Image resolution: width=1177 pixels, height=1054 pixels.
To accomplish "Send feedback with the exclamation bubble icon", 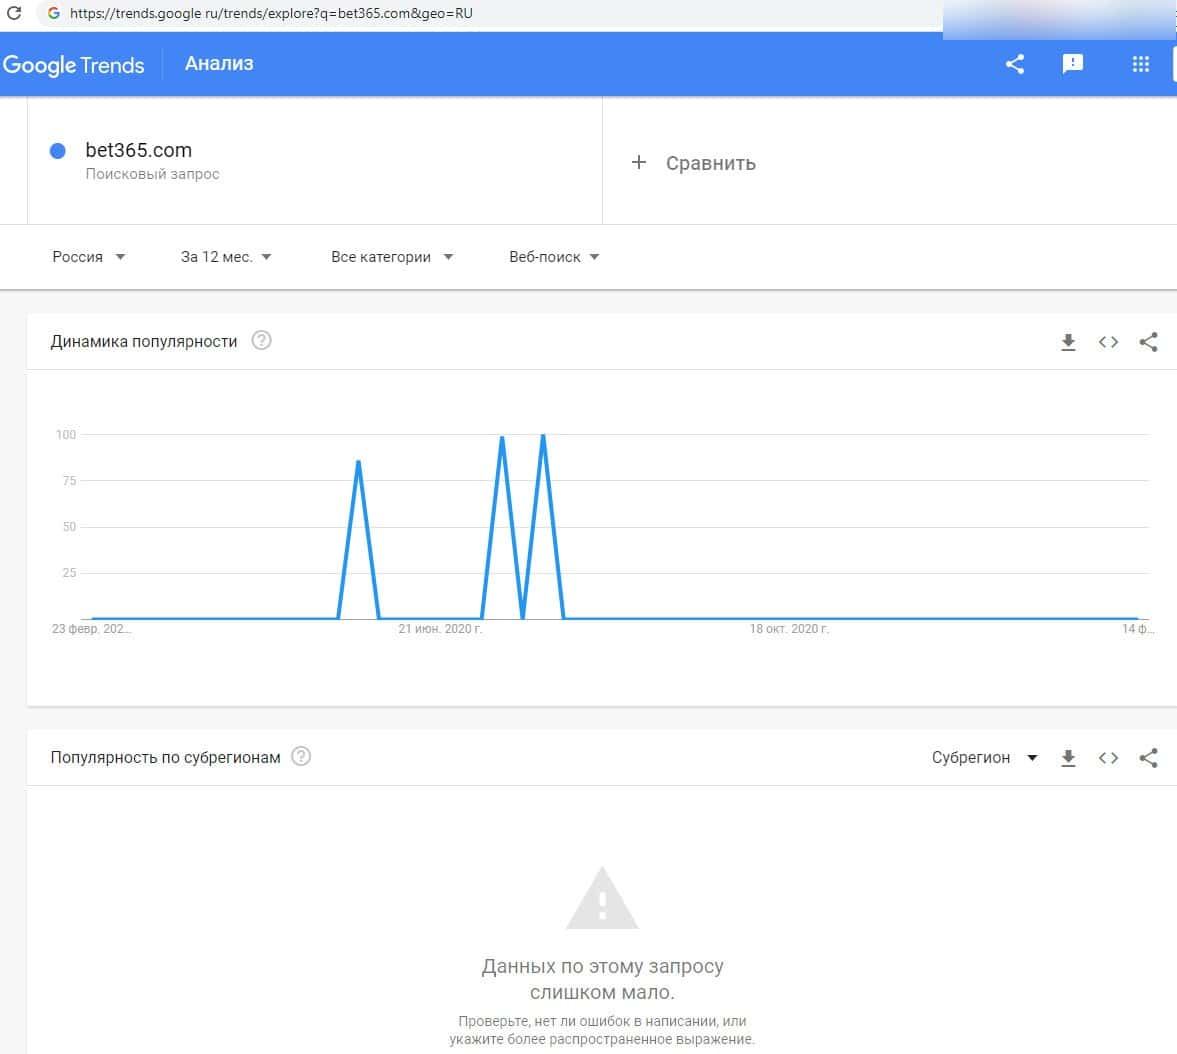I will click(1073, 64).
